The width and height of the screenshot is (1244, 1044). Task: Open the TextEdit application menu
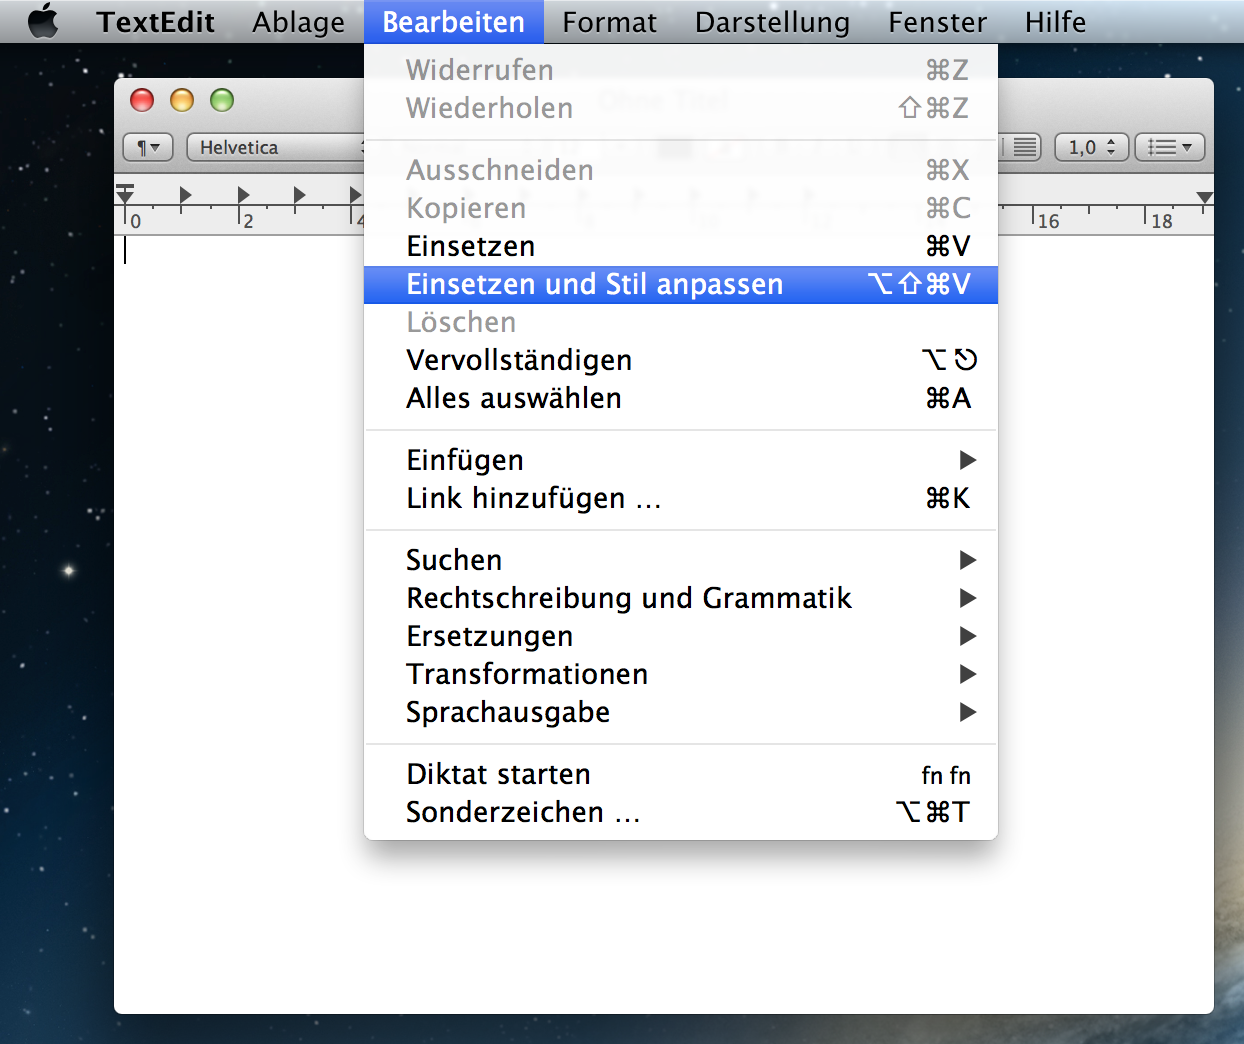155,21
